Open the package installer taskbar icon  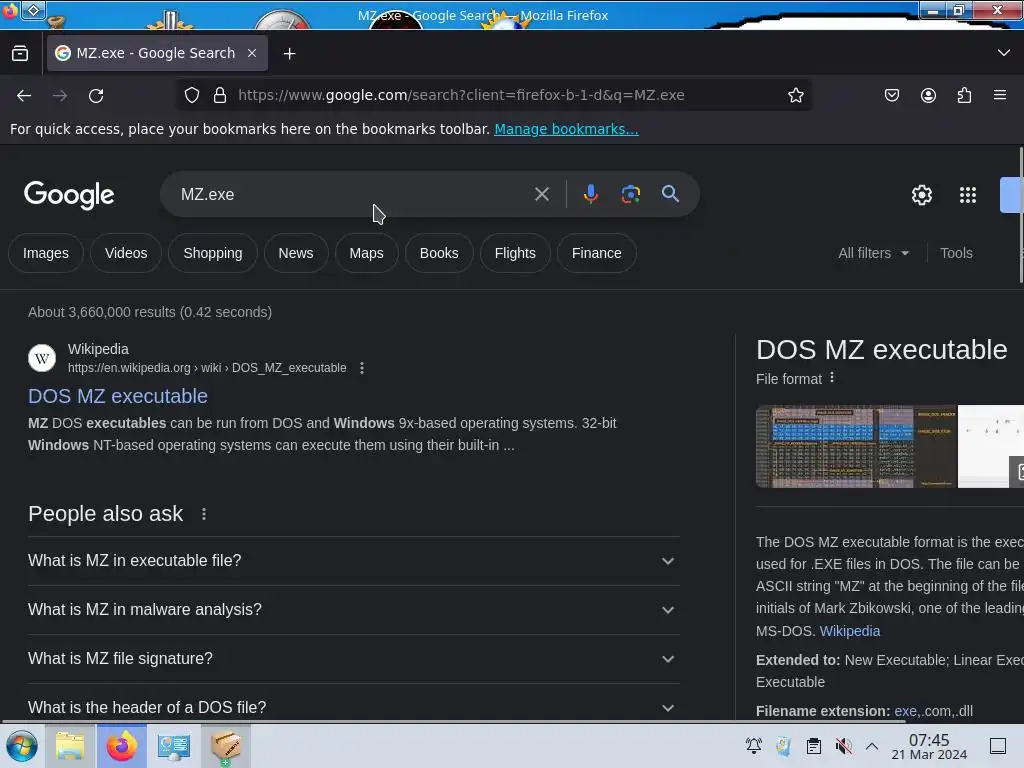[226, 746]
